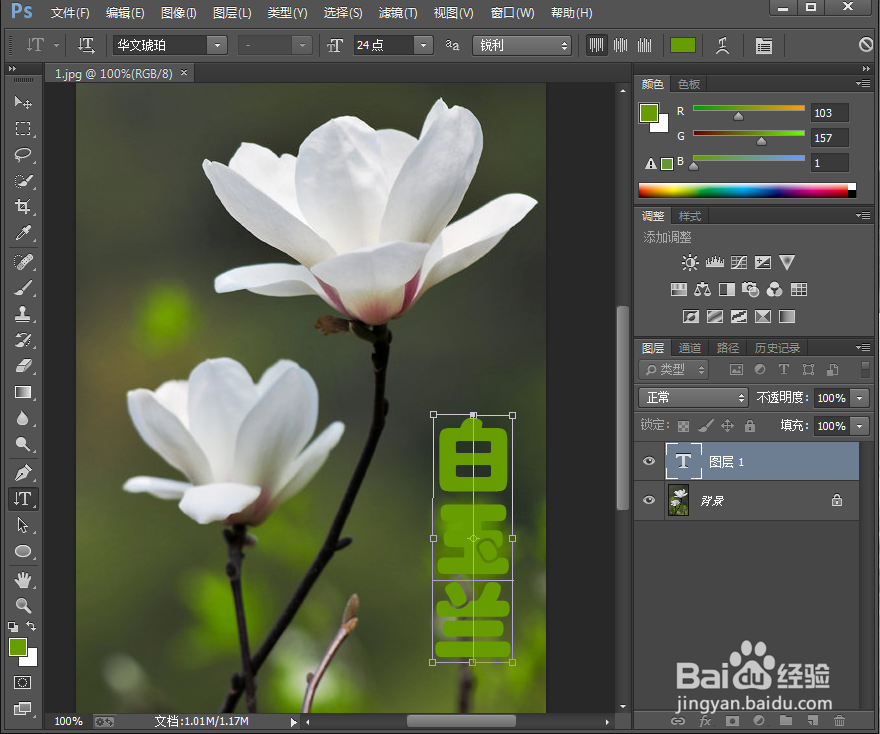Select the Rectangular Marquee tool
880x734 pixels.
(x=23, y=129)
